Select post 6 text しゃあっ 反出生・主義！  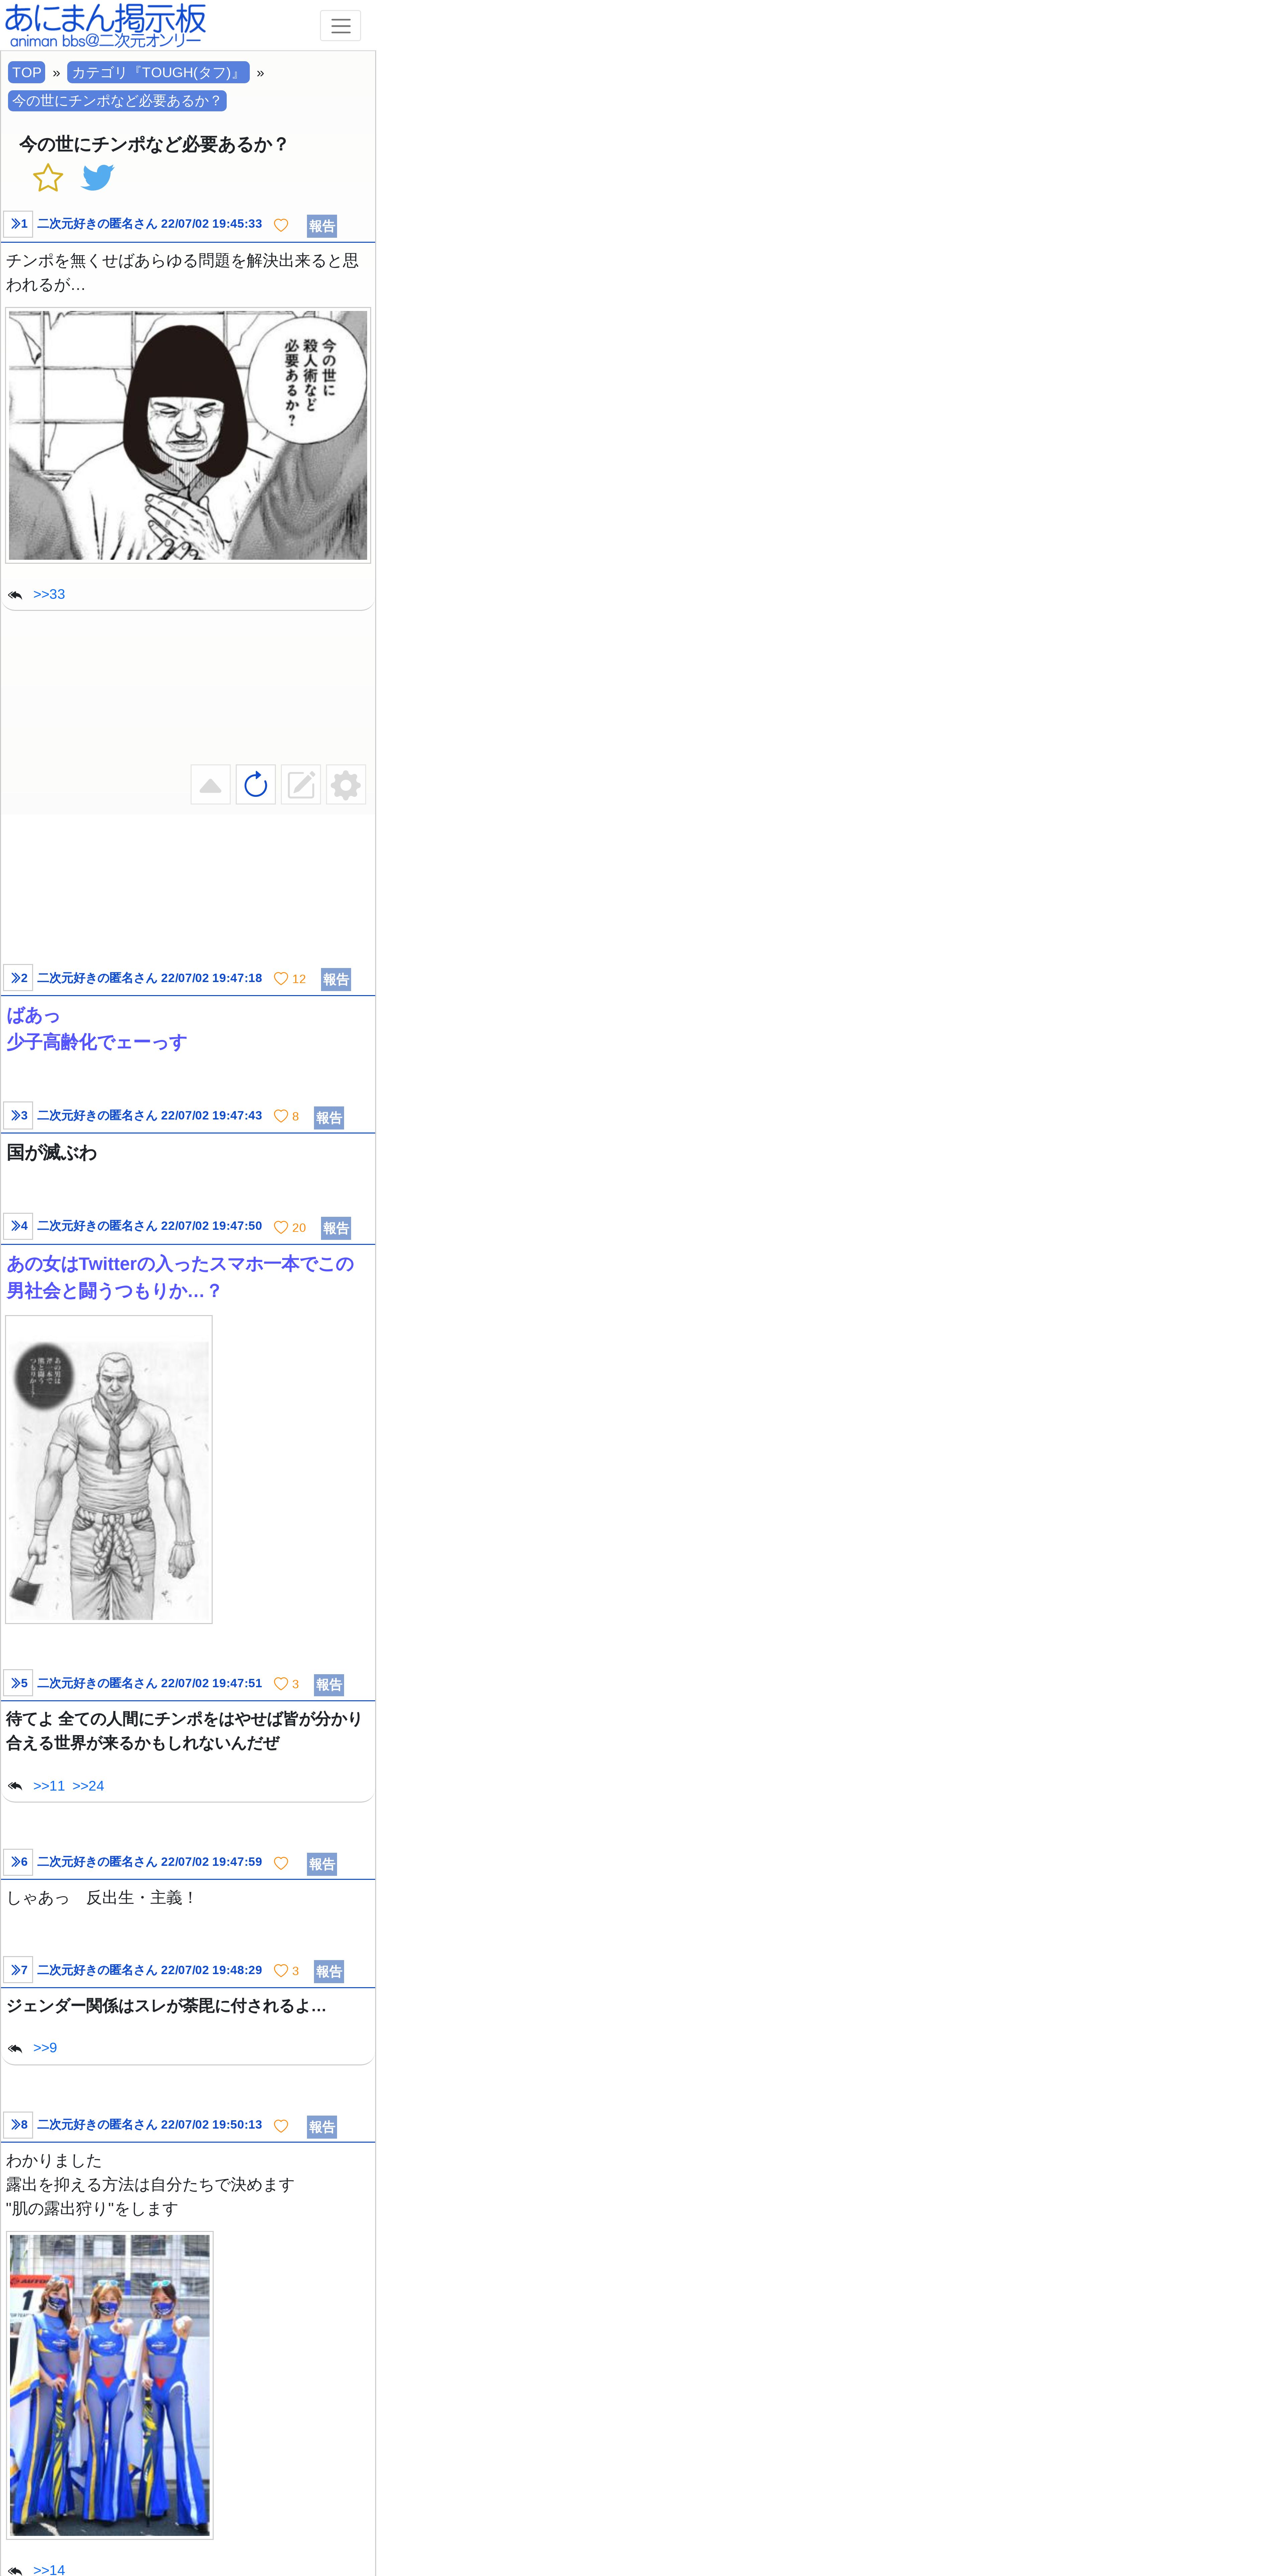pyautogui.click(x=101, y=1898)
